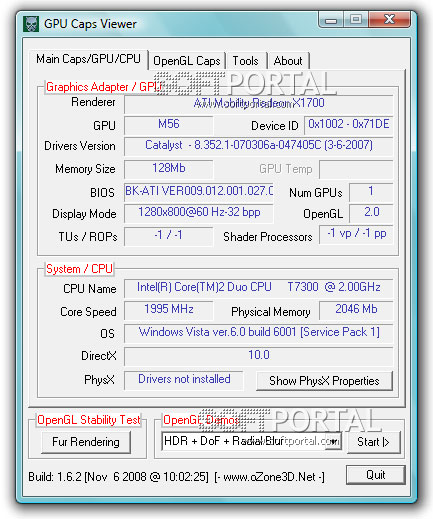Open the About tab
Image resolution: width=433 pixels, height=519 pixels.
pyautogui.click(x=288, y=61)
